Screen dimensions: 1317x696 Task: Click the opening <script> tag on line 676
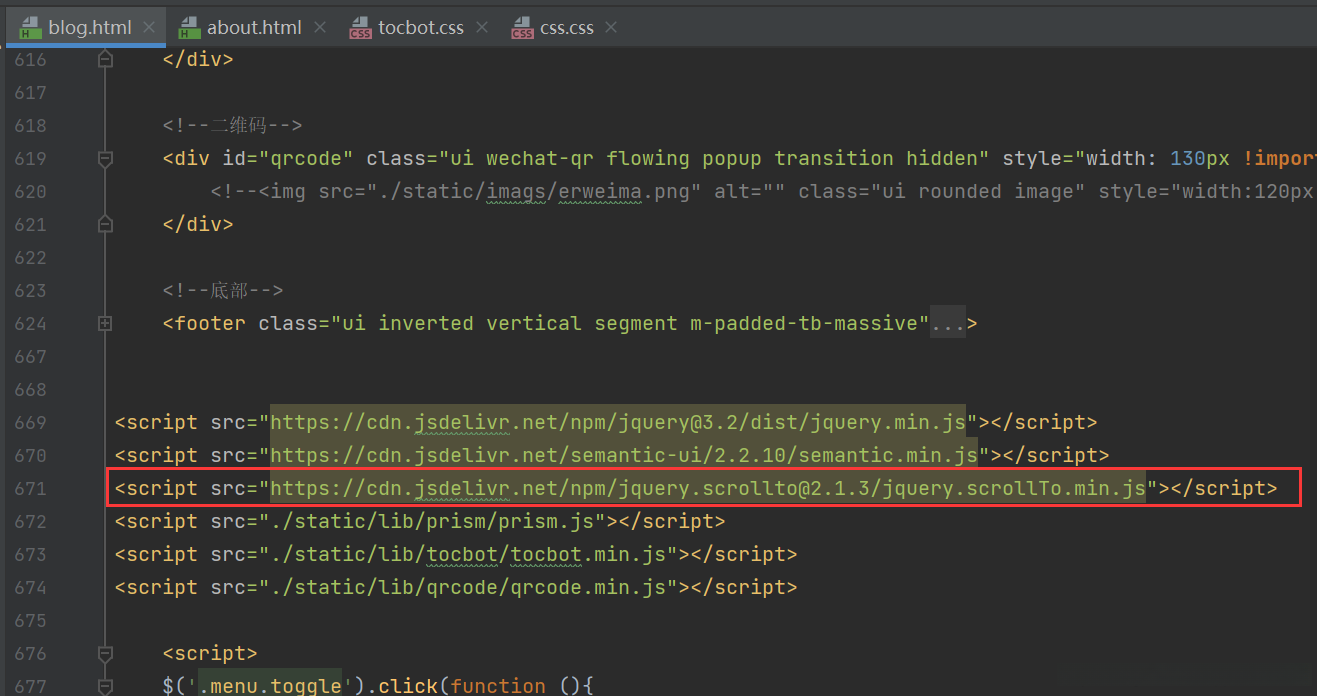(210, 653)
